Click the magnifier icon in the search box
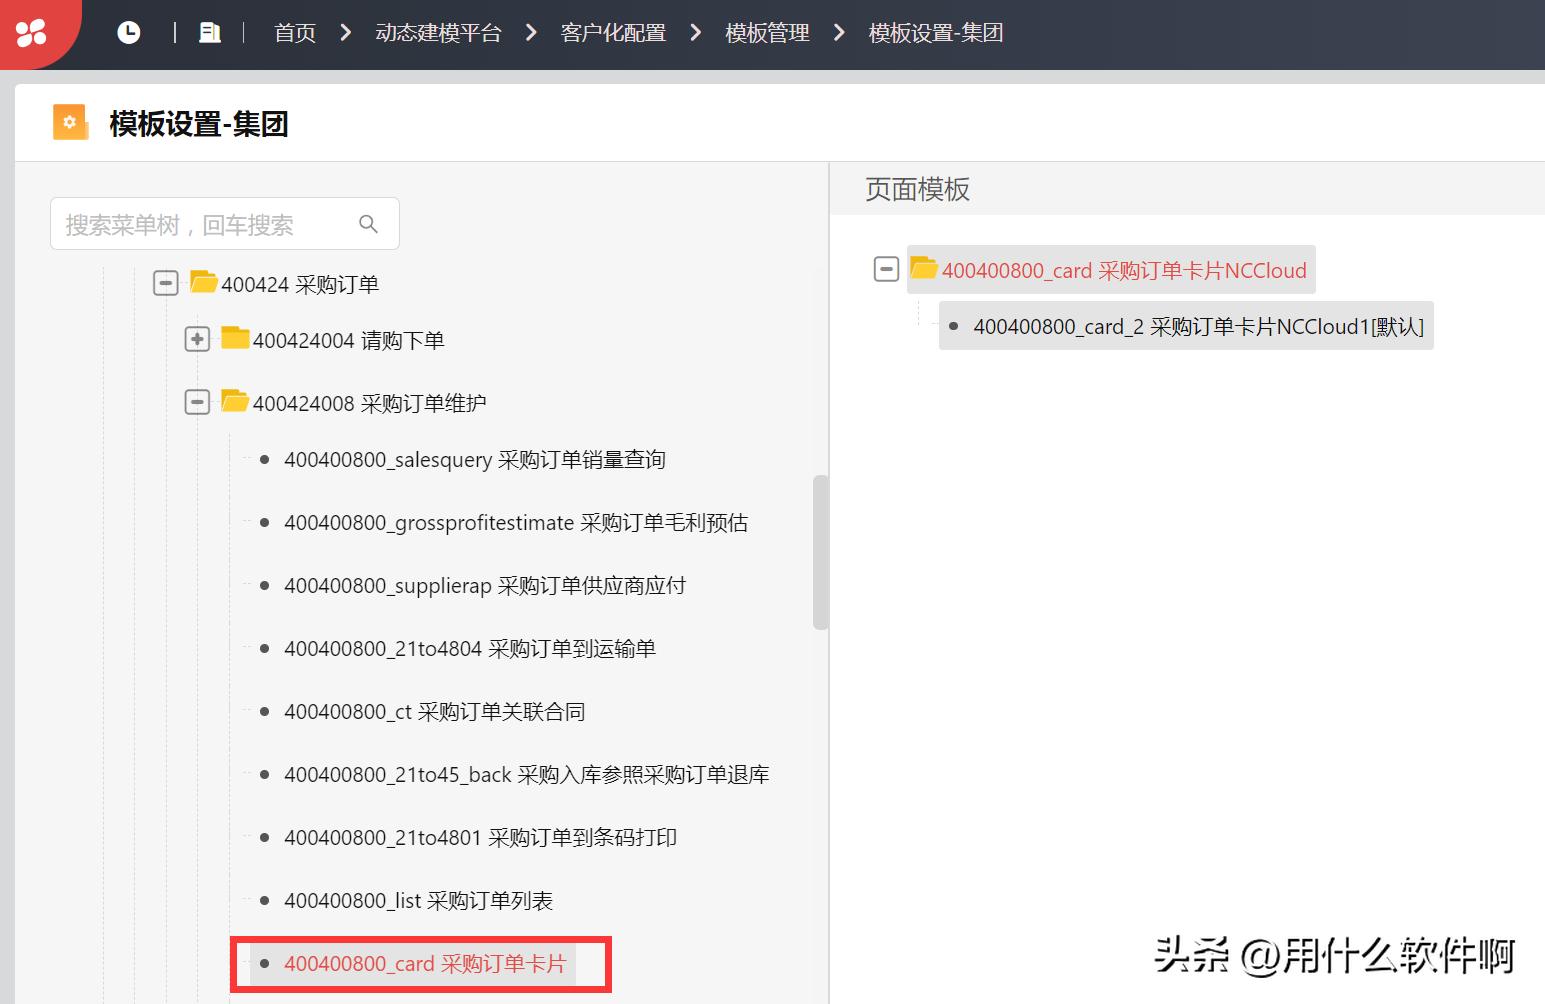Viewport: 1545px width, 1004px height. coord(367,223)
